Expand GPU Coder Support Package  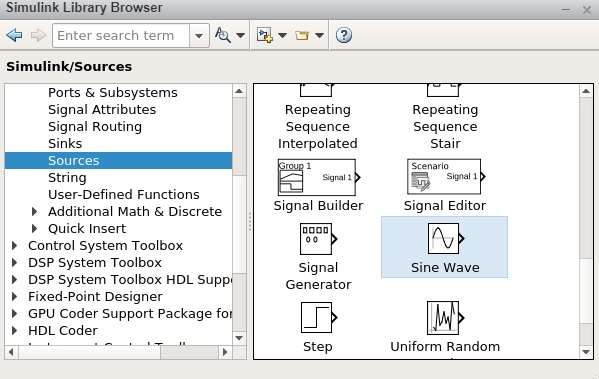[x=15, y=313]
